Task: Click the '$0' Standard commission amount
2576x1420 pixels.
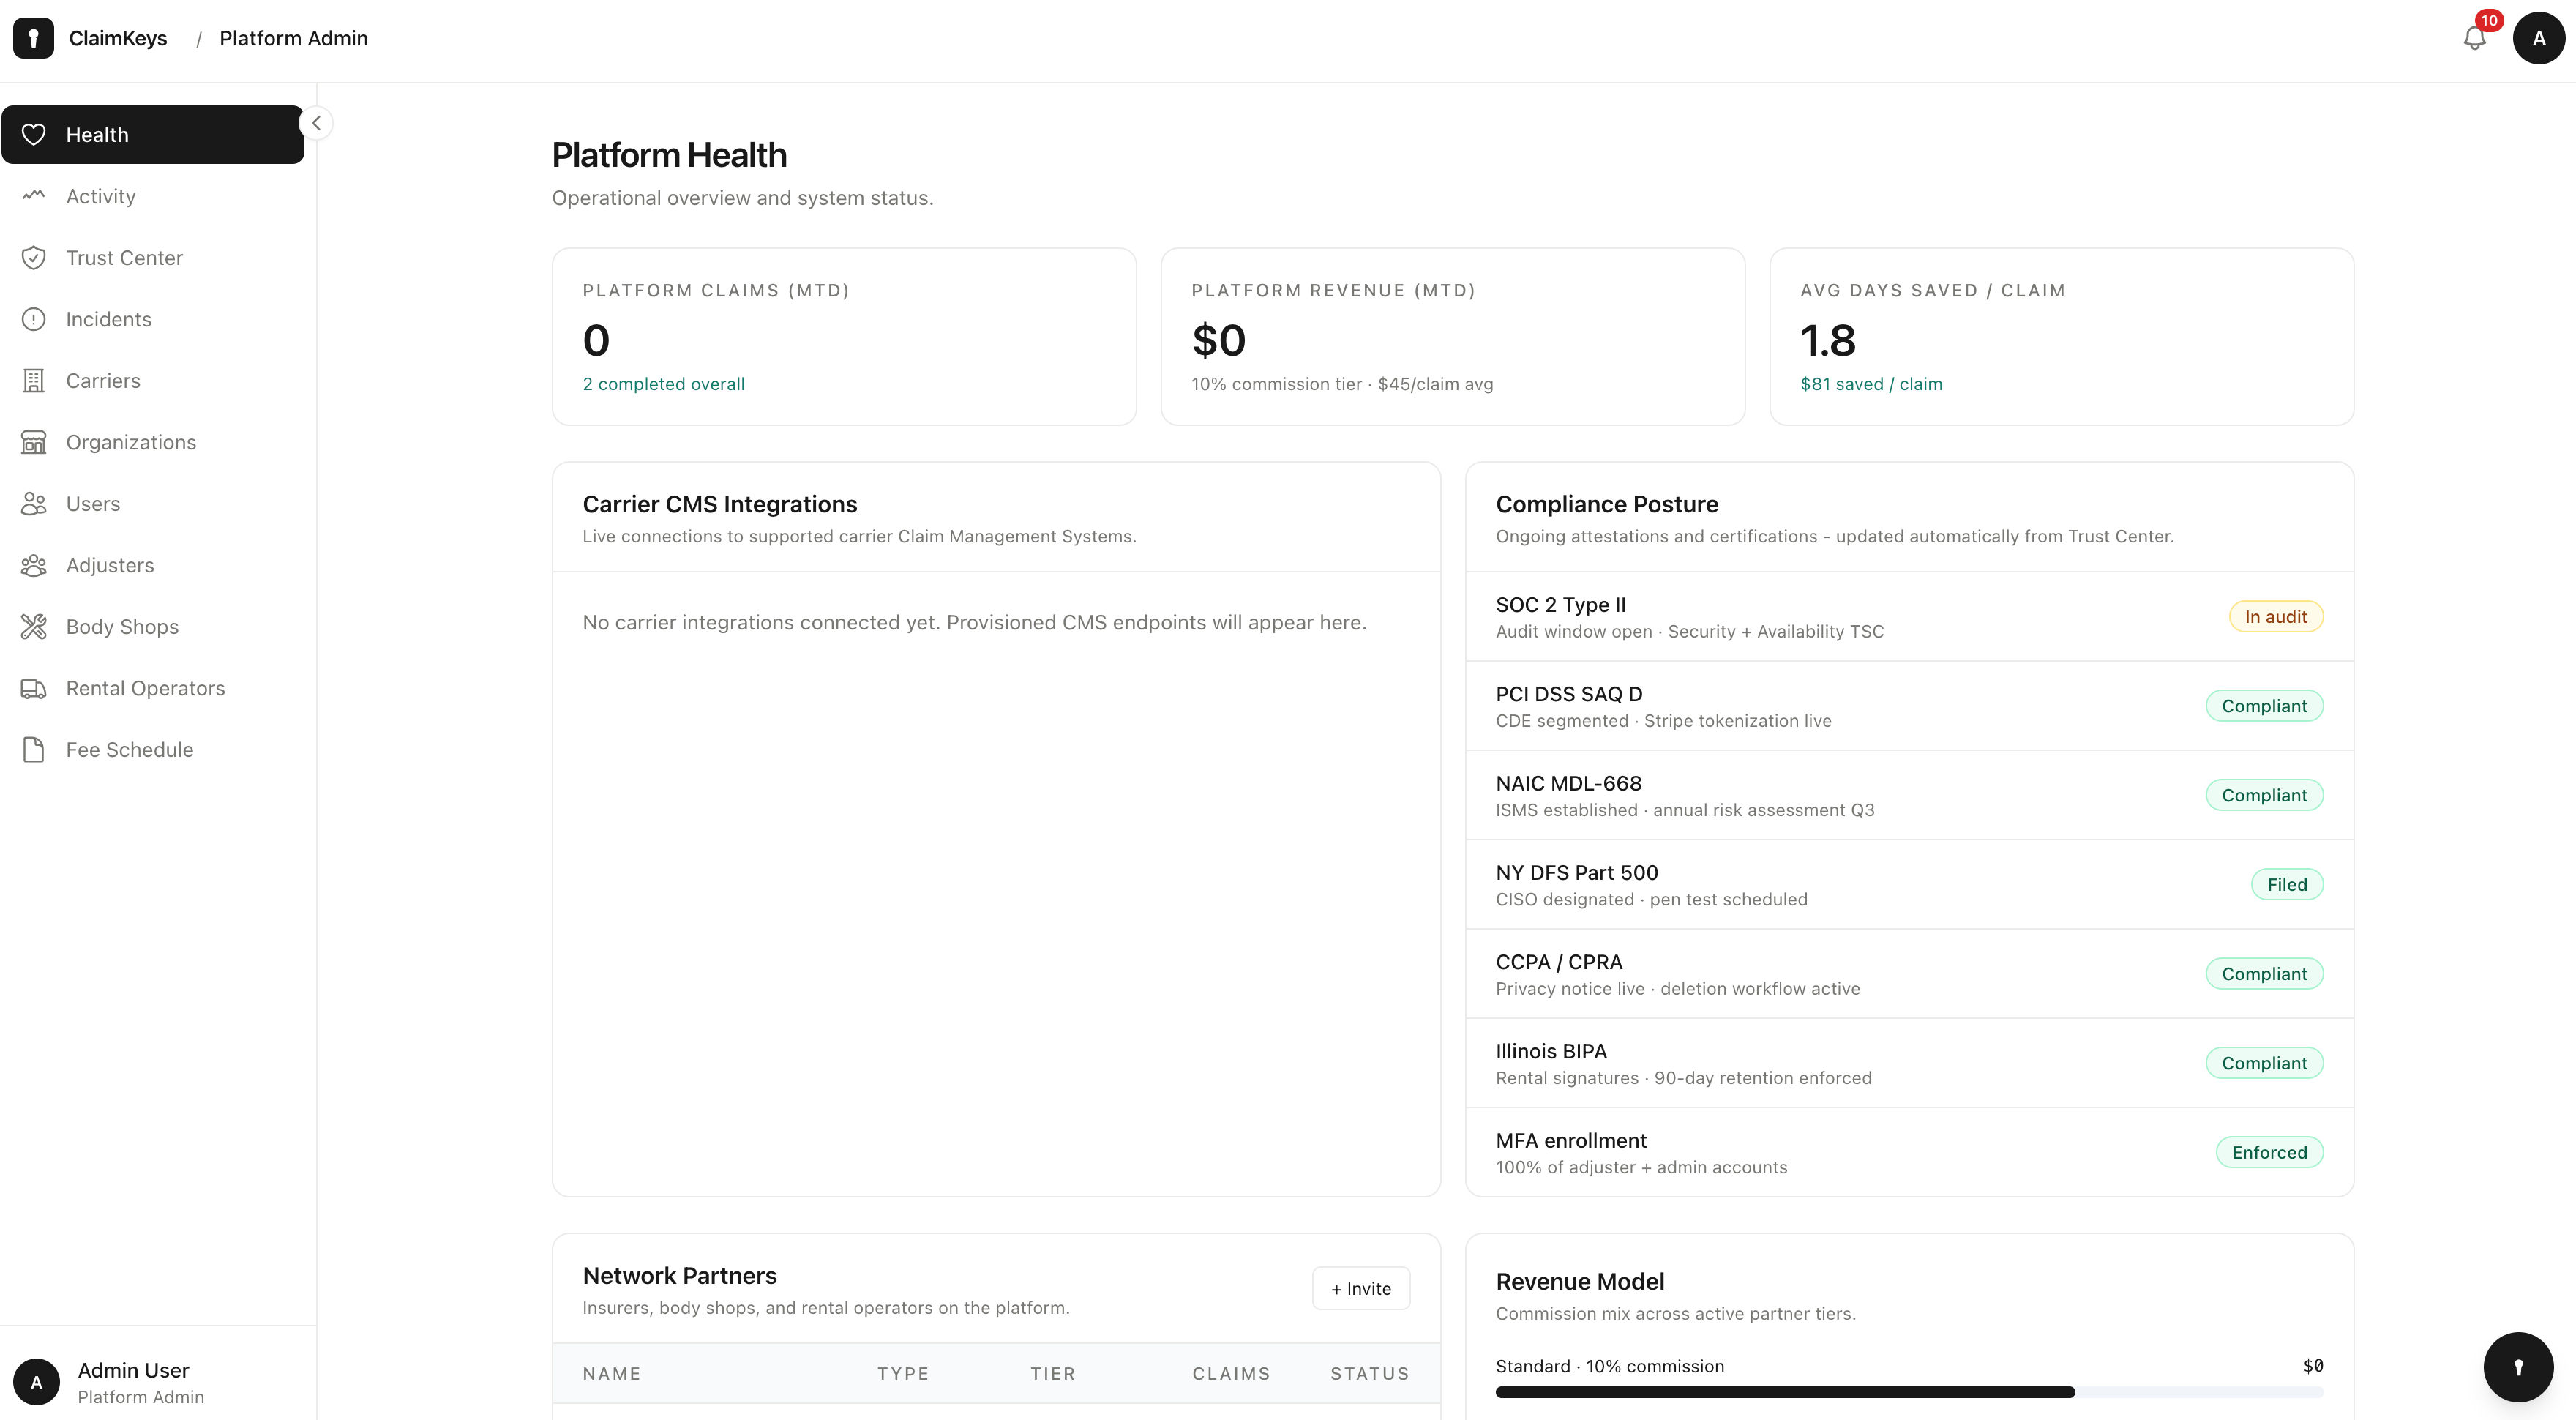Action: point(2312,1366)
